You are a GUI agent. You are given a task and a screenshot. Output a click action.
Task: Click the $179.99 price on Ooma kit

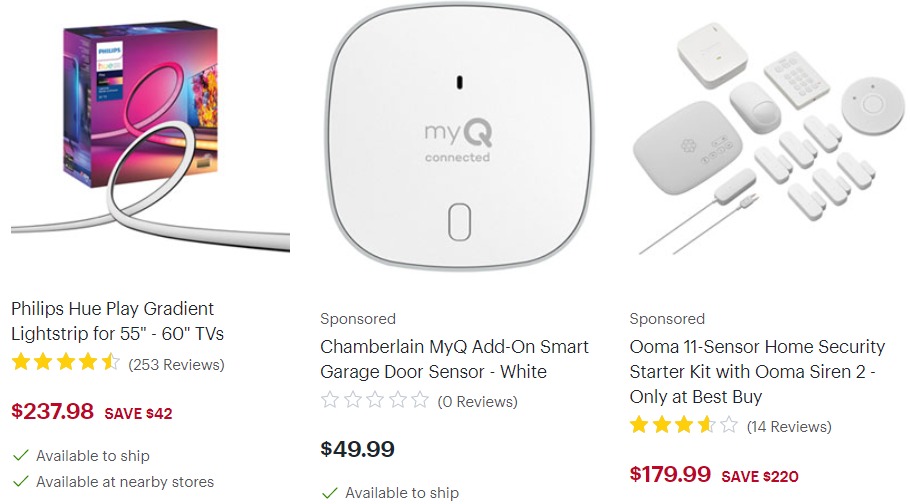coord(670,474)
